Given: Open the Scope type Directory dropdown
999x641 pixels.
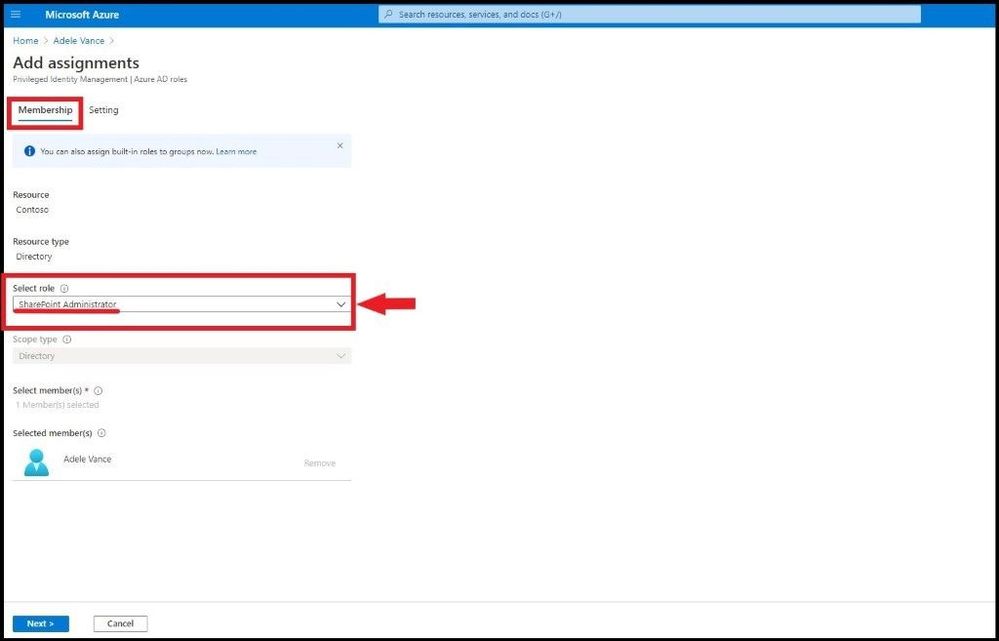Looking at the screenshot, I should [x=182, y=356].
